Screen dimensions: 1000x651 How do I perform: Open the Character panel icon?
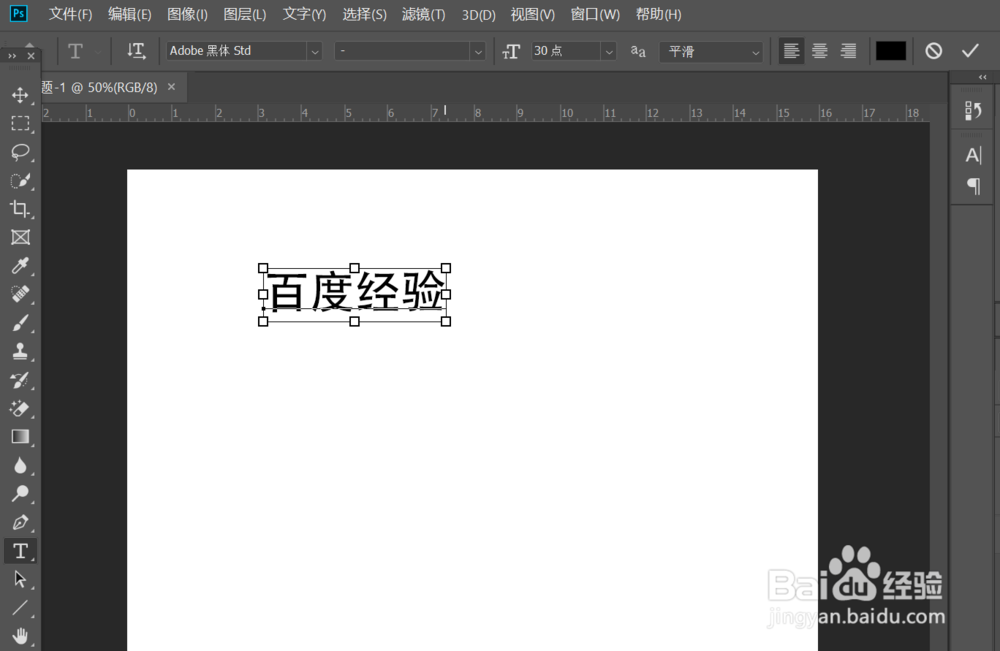click(973, 155)
